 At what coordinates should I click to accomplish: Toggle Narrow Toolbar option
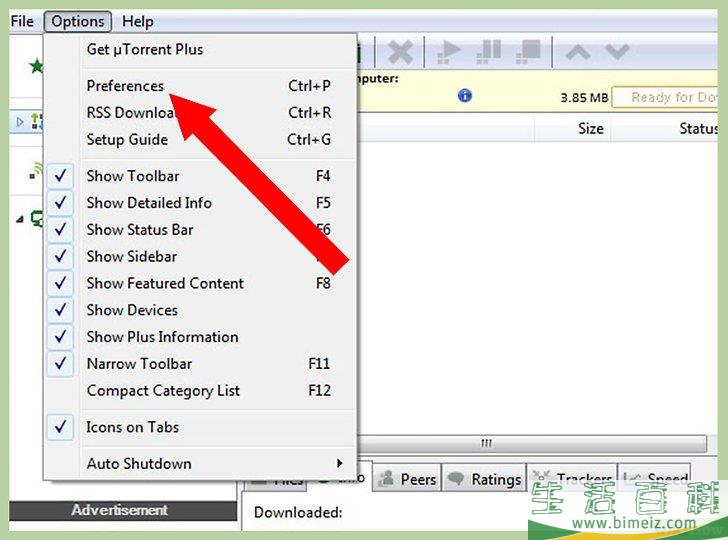pos(60,364)
